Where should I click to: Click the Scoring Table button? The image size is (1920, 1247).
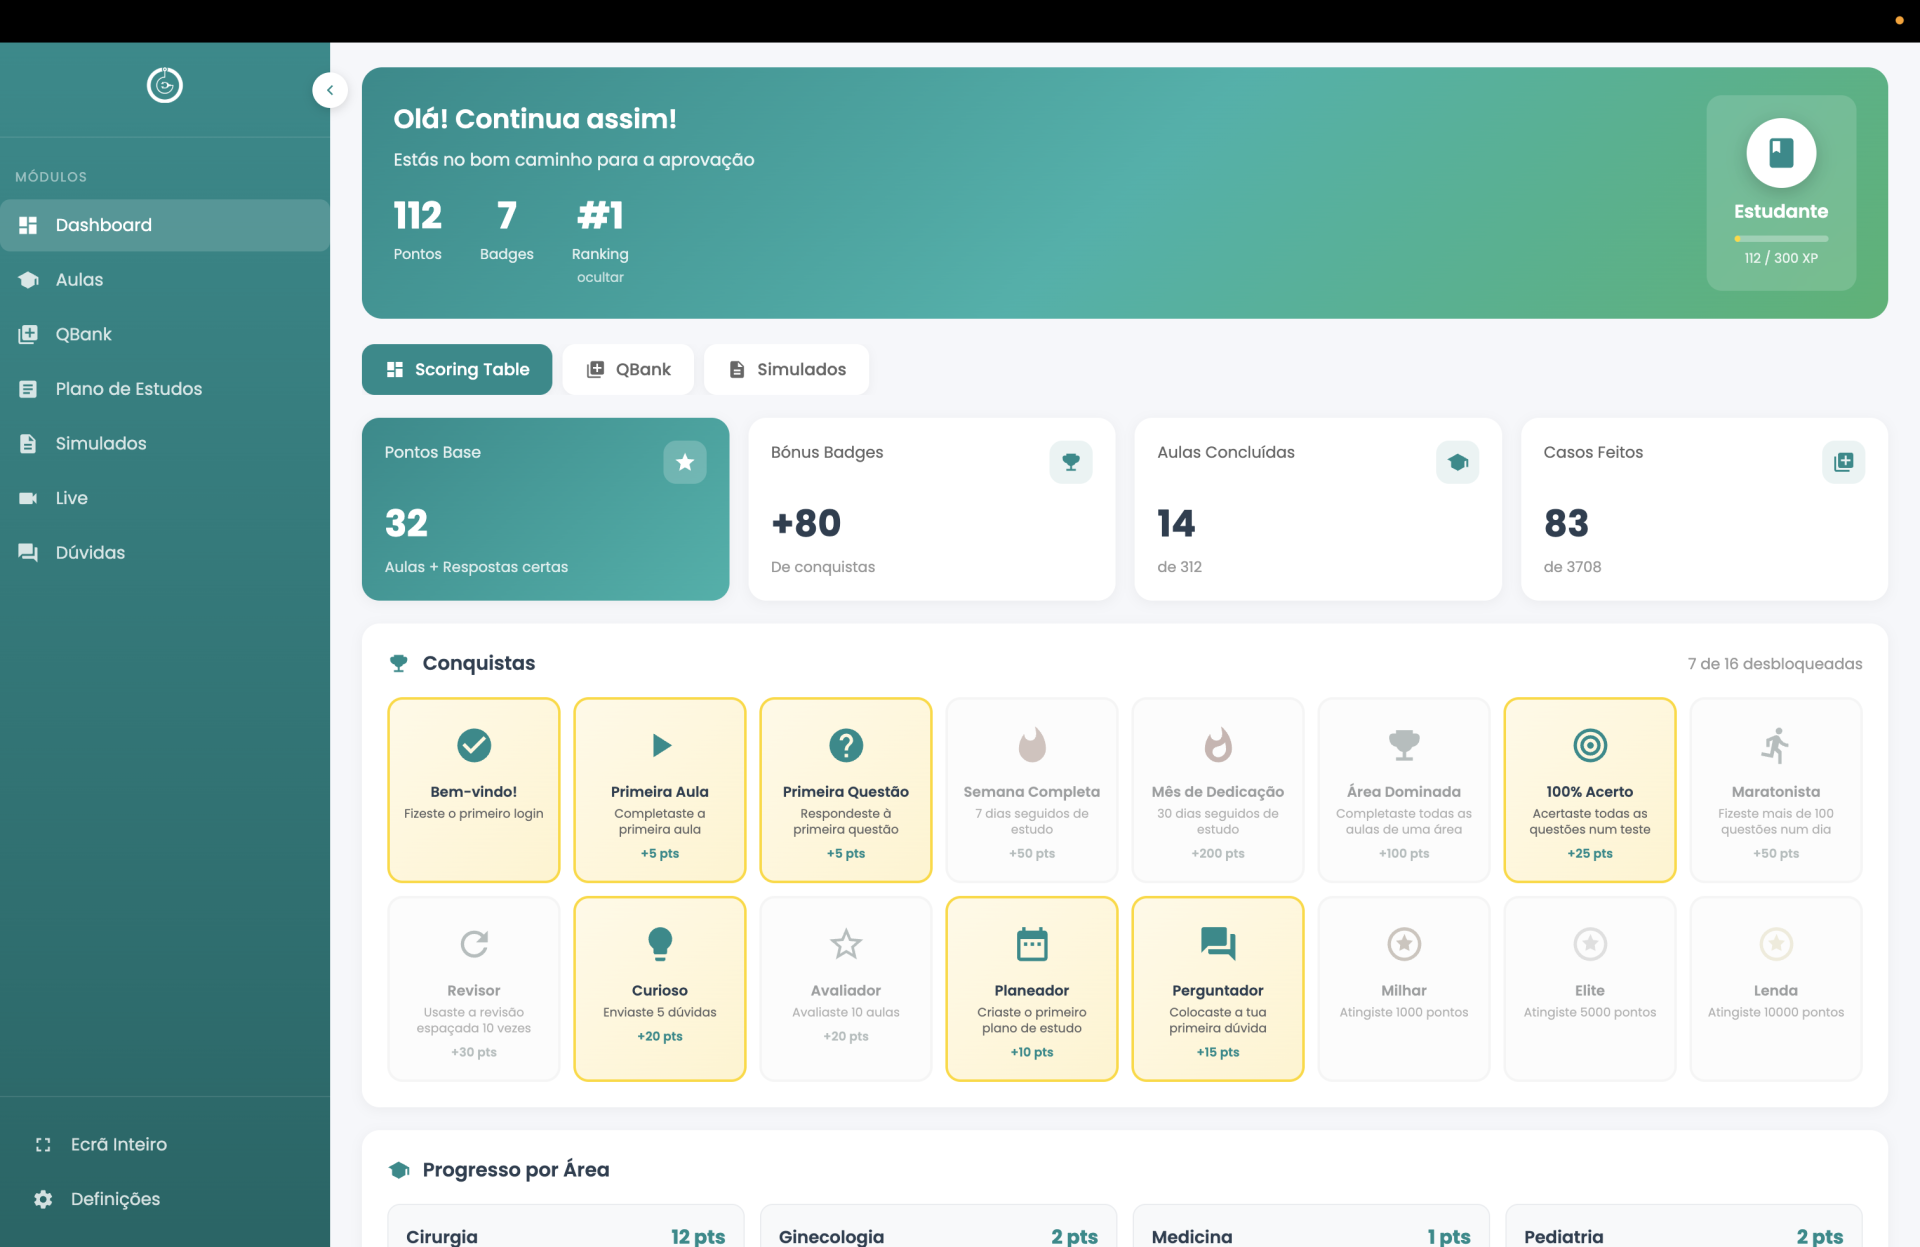[x=456, y=369]
